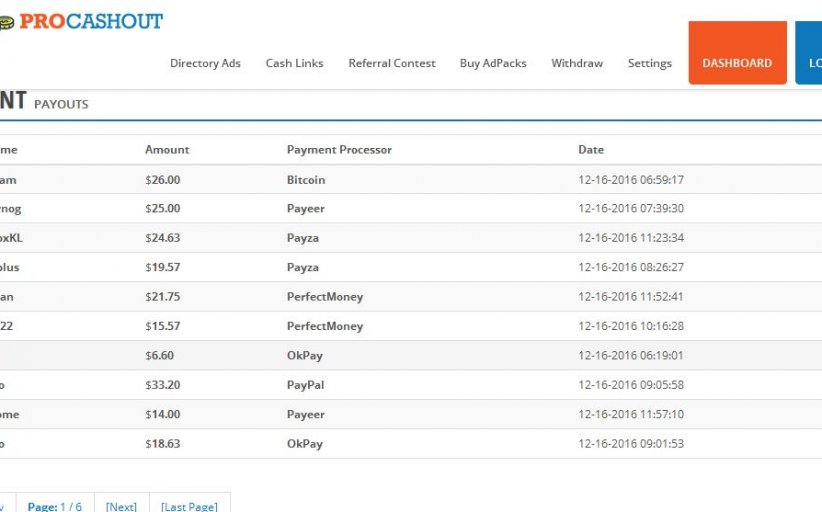Click the Payment Processor column header

tap(339, 150)
